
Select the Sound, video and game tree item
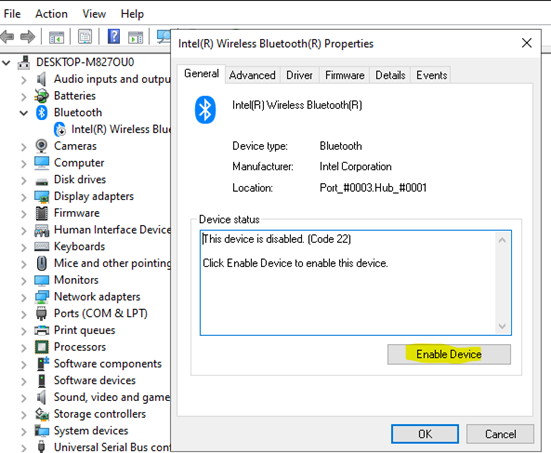point(112,397)
